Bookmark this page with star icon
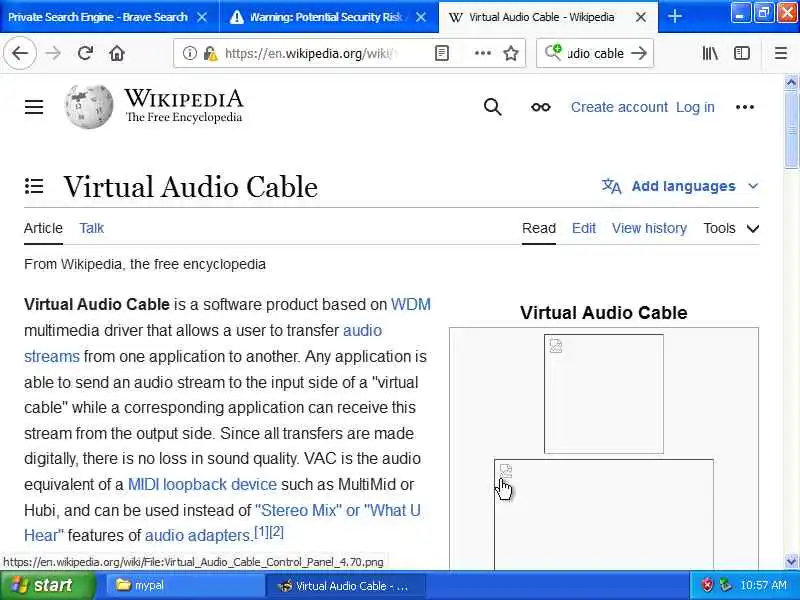The image size is (800, 600). [x=511, y=53]
